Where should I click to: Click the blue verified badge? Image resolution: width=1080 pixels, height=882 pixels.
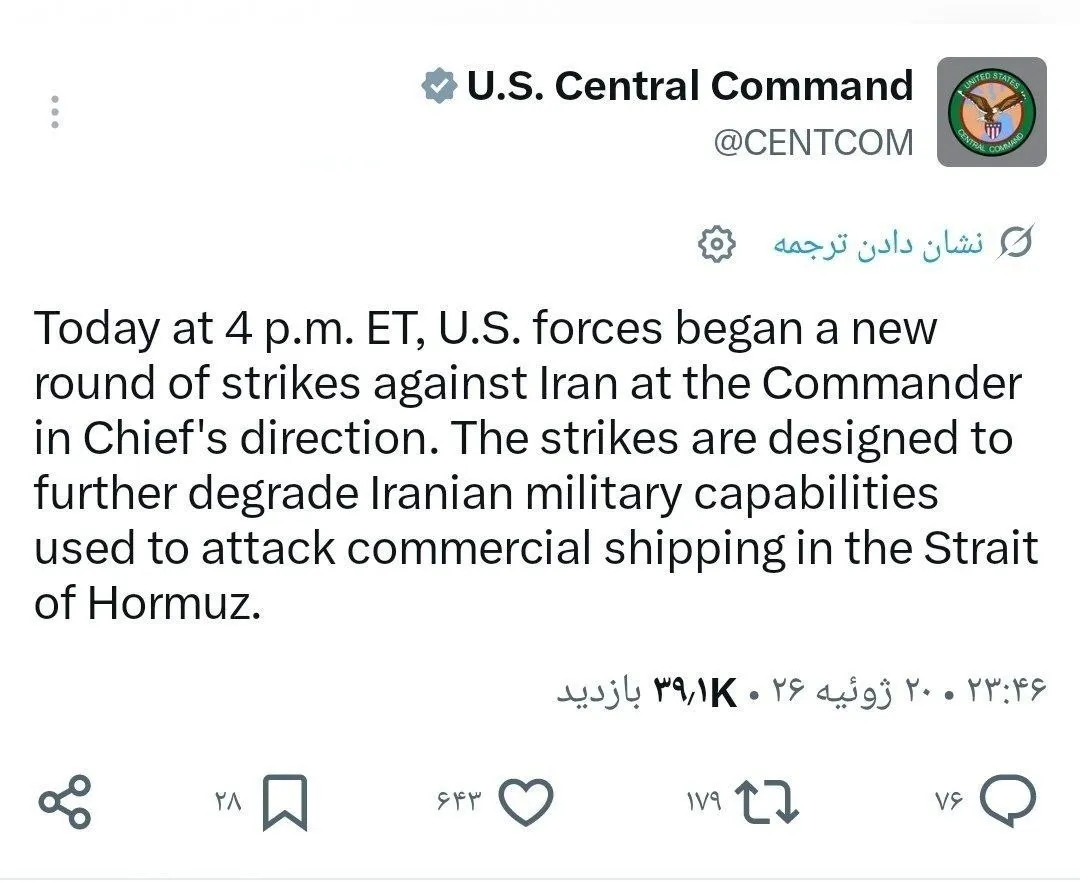(439, 87)
